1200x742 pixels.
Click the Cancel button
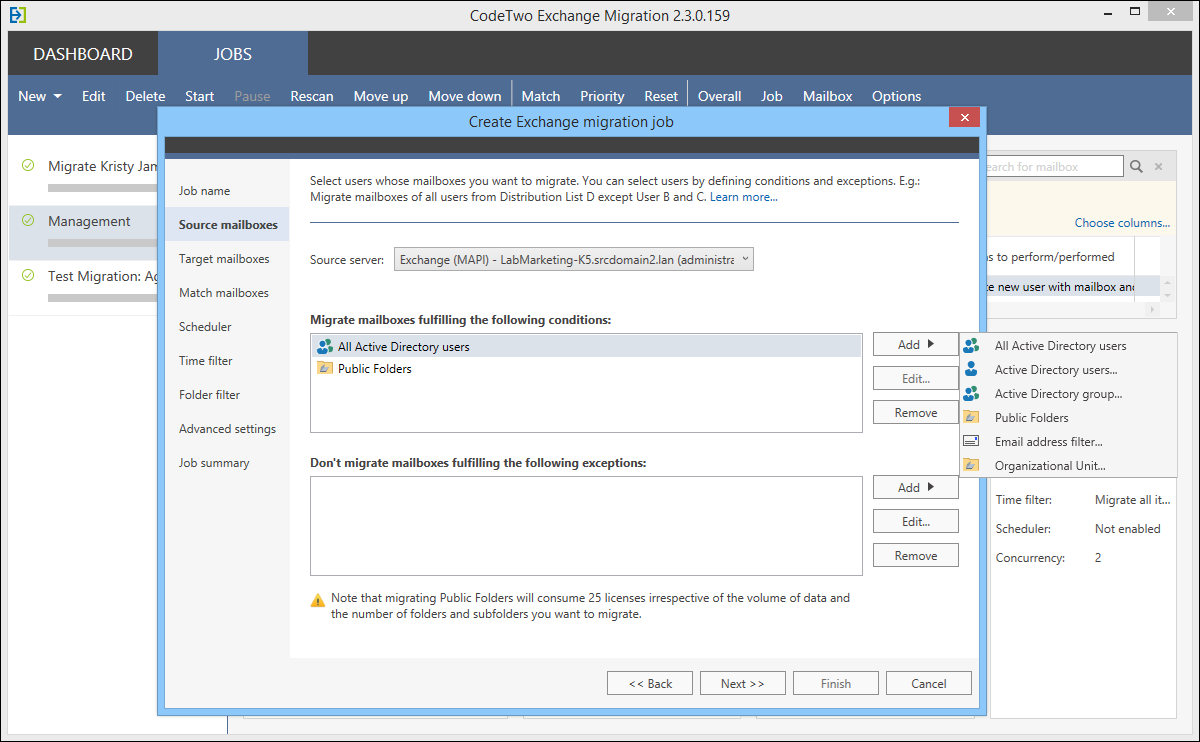point(929,683)
